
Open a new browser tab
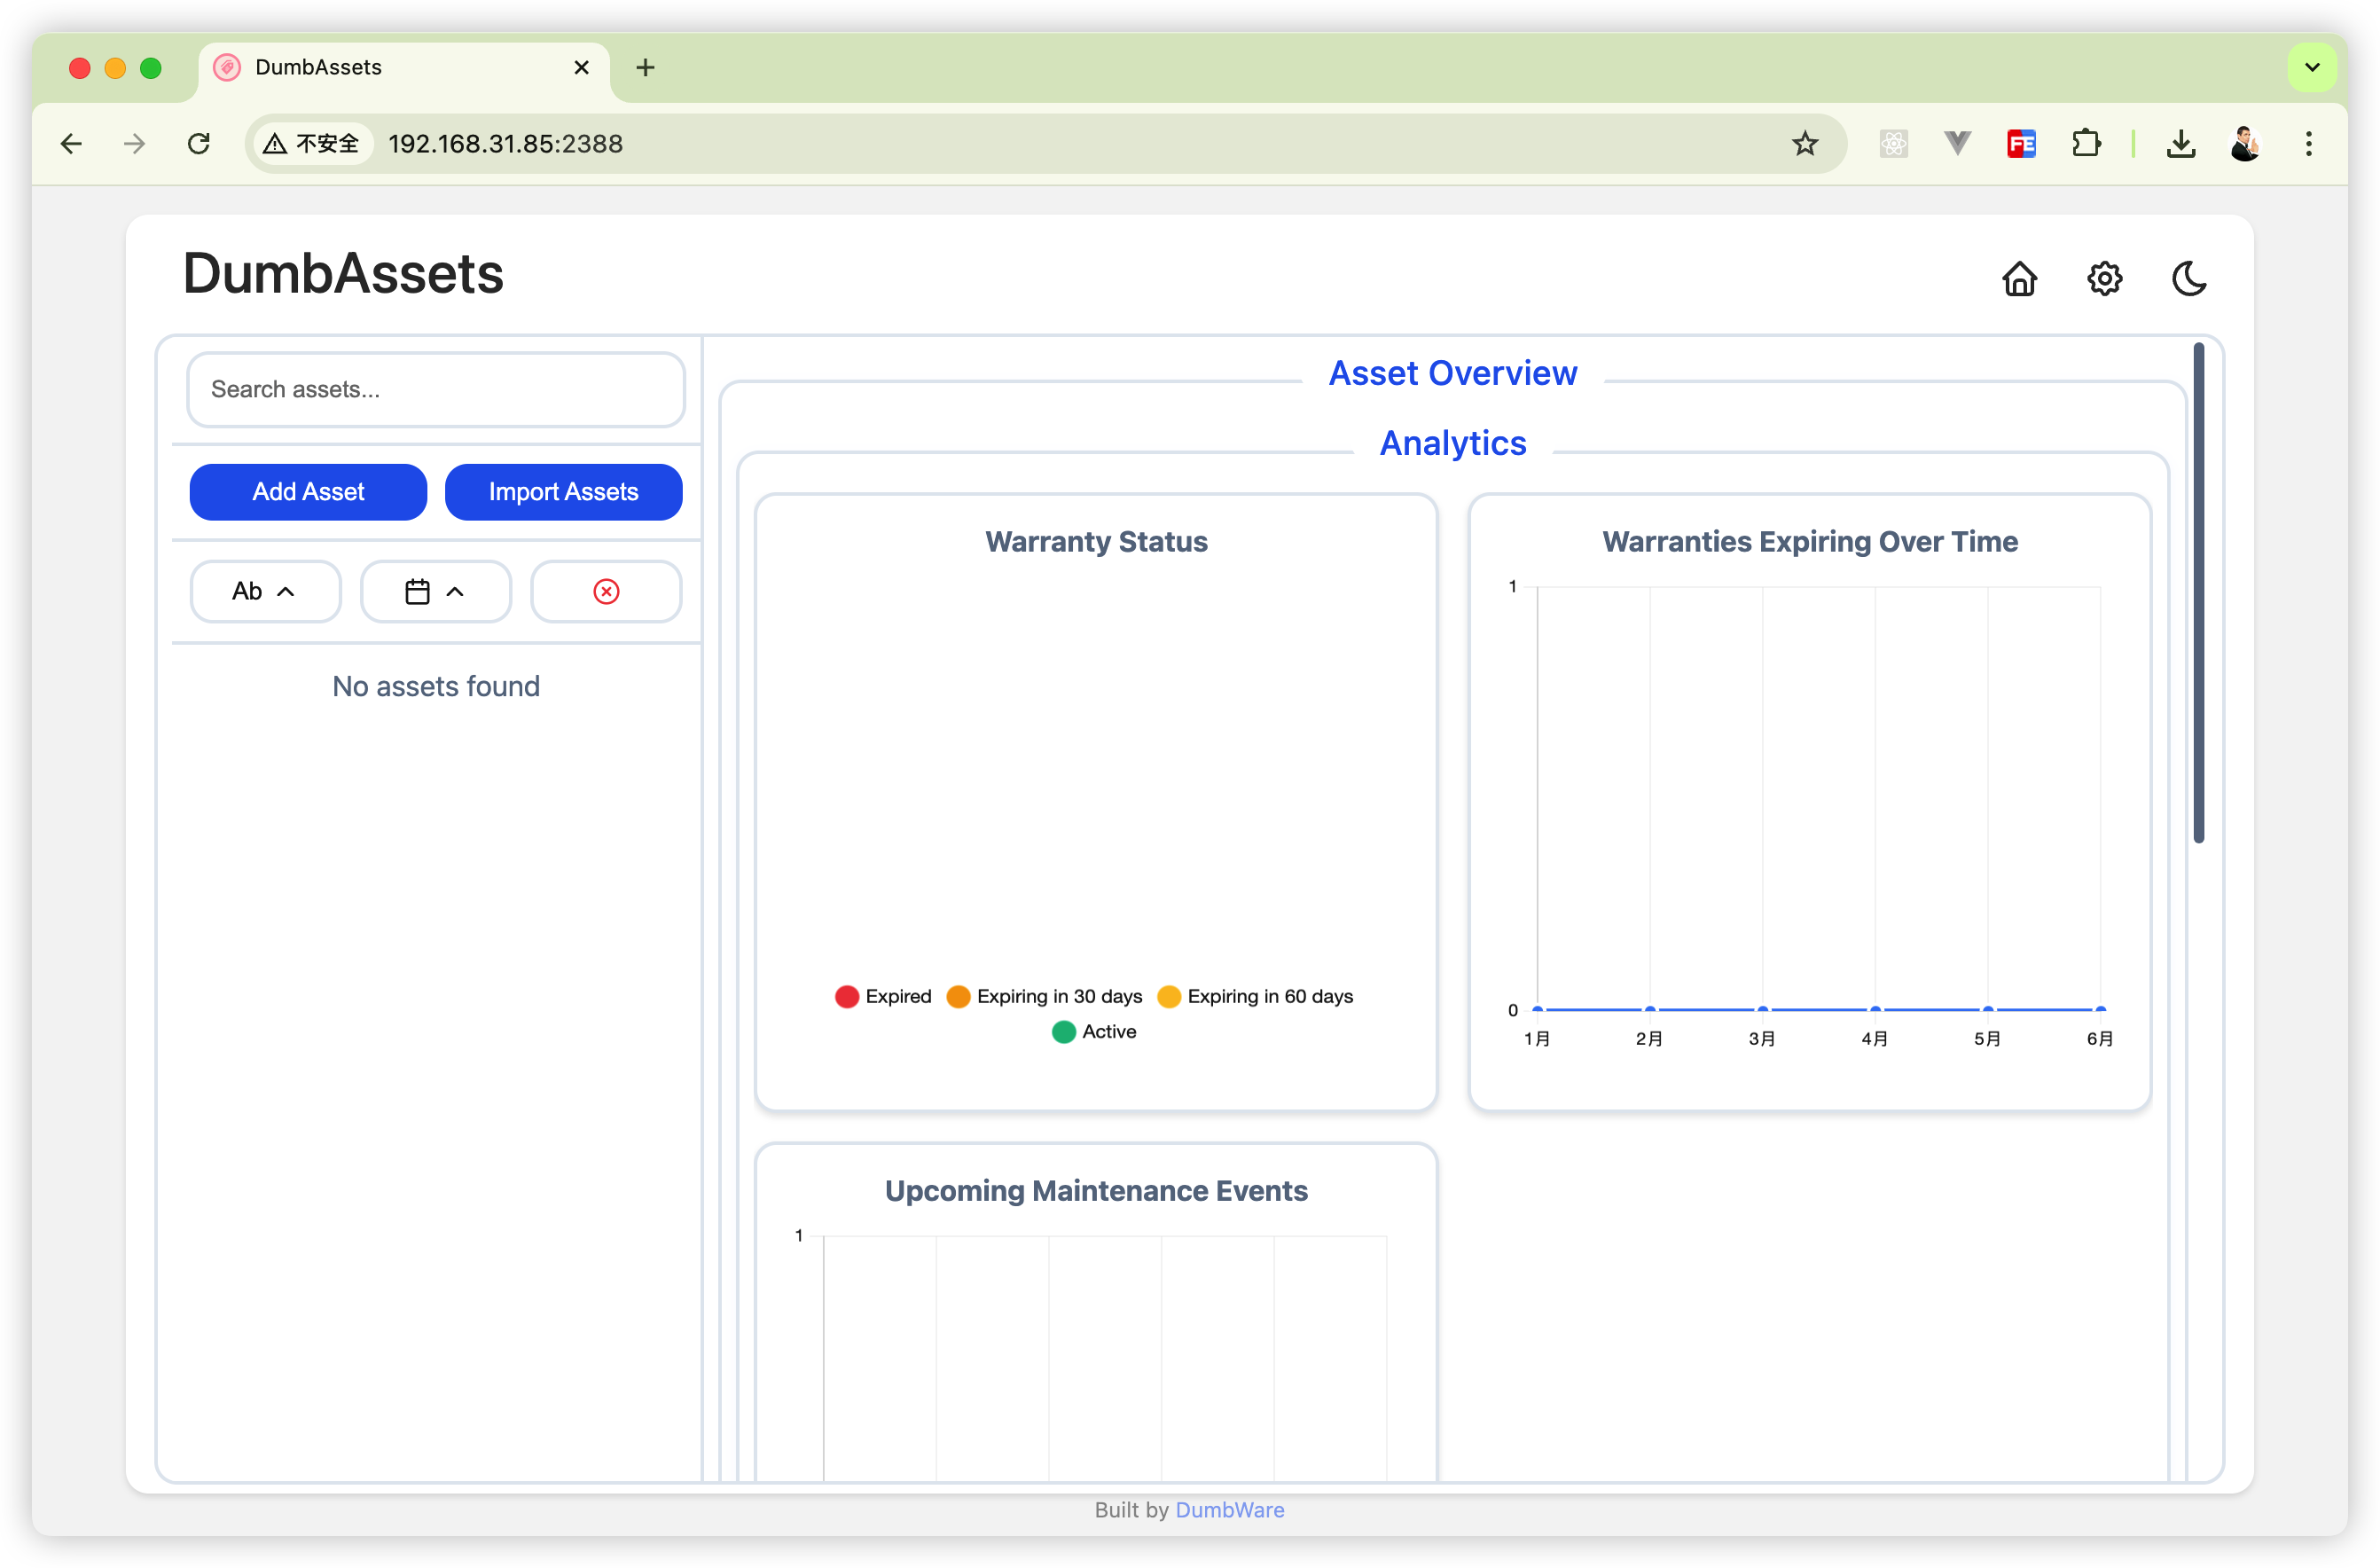click(x=645, y=67)
